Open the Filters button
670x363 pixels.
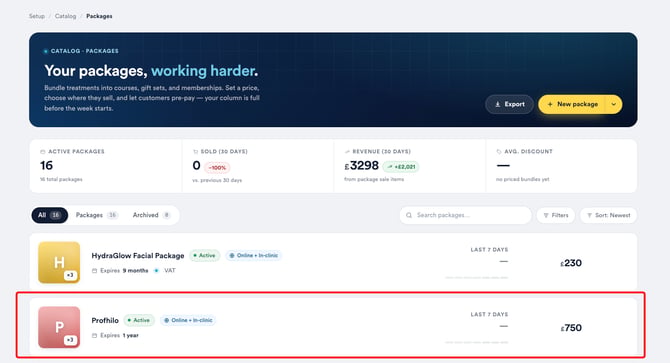click(556, 215)
